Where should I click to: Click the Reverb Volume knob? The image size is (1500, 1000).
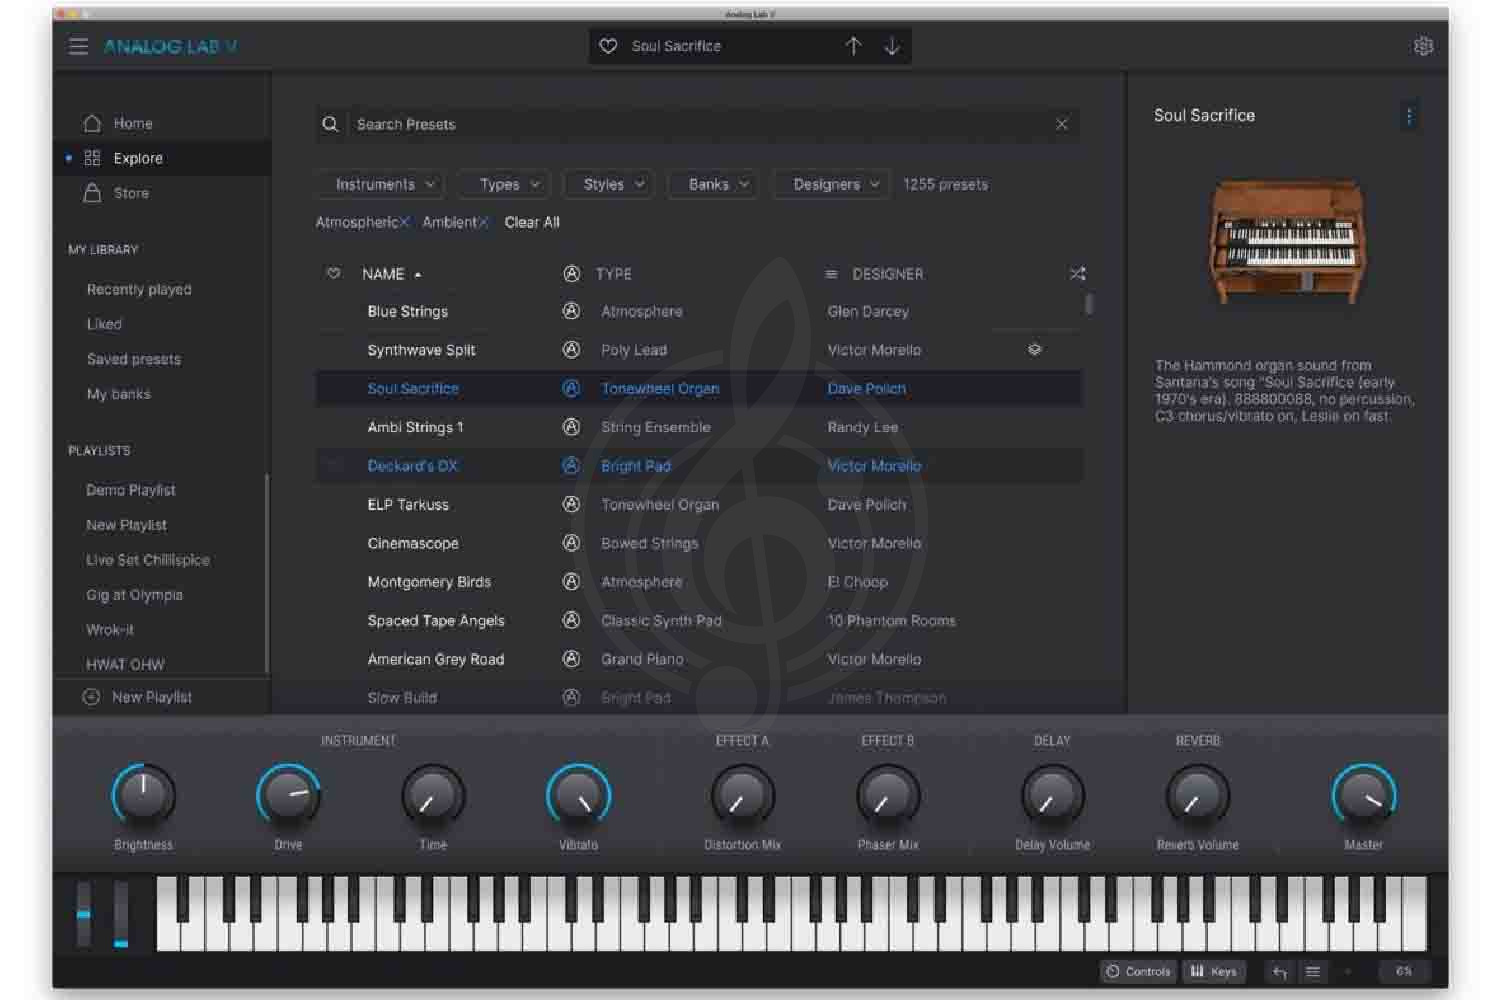click(x=1198, y=796)
